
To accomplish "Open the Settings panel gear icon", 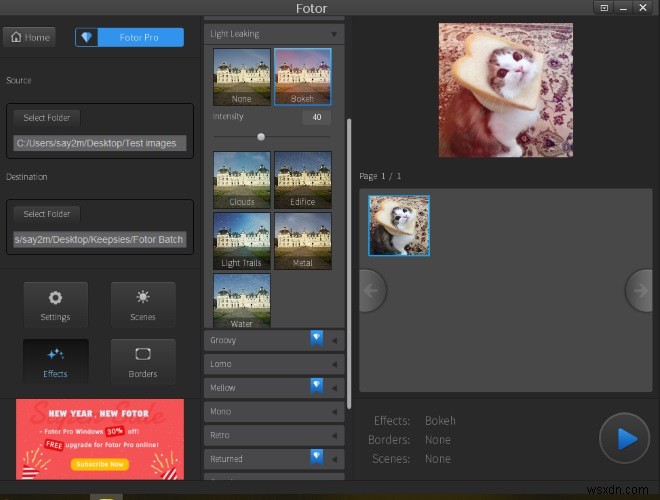I will pyautogui.click(x=56, y=305).
